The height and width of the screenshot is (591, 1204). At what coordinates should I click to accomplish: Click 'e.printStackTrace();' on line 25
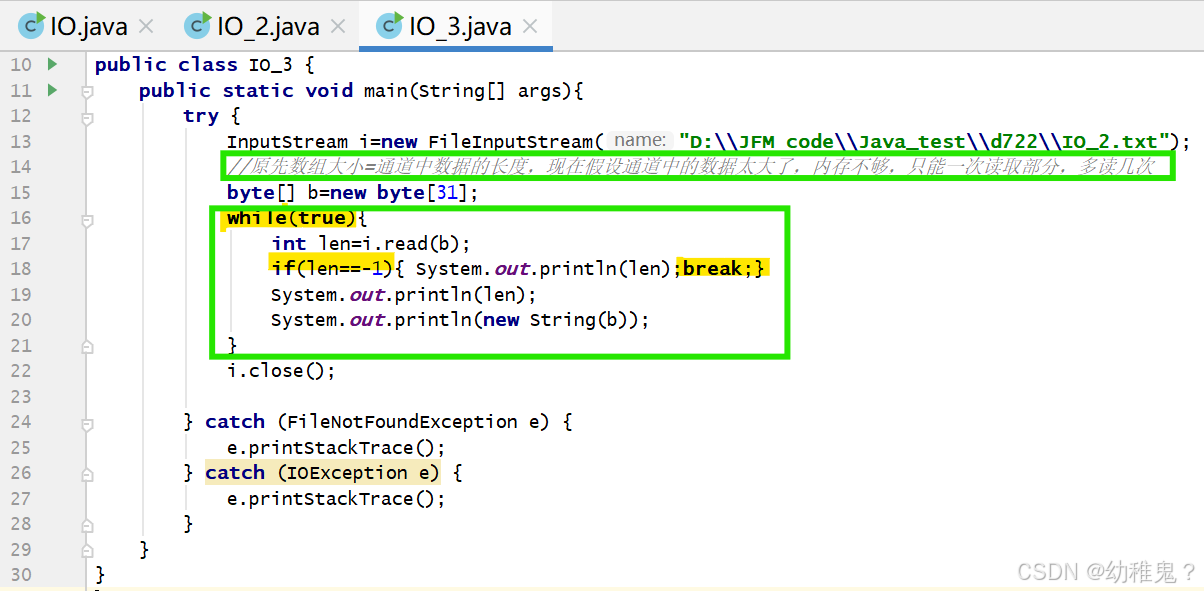pyautogui.click(x=336, y=448)
